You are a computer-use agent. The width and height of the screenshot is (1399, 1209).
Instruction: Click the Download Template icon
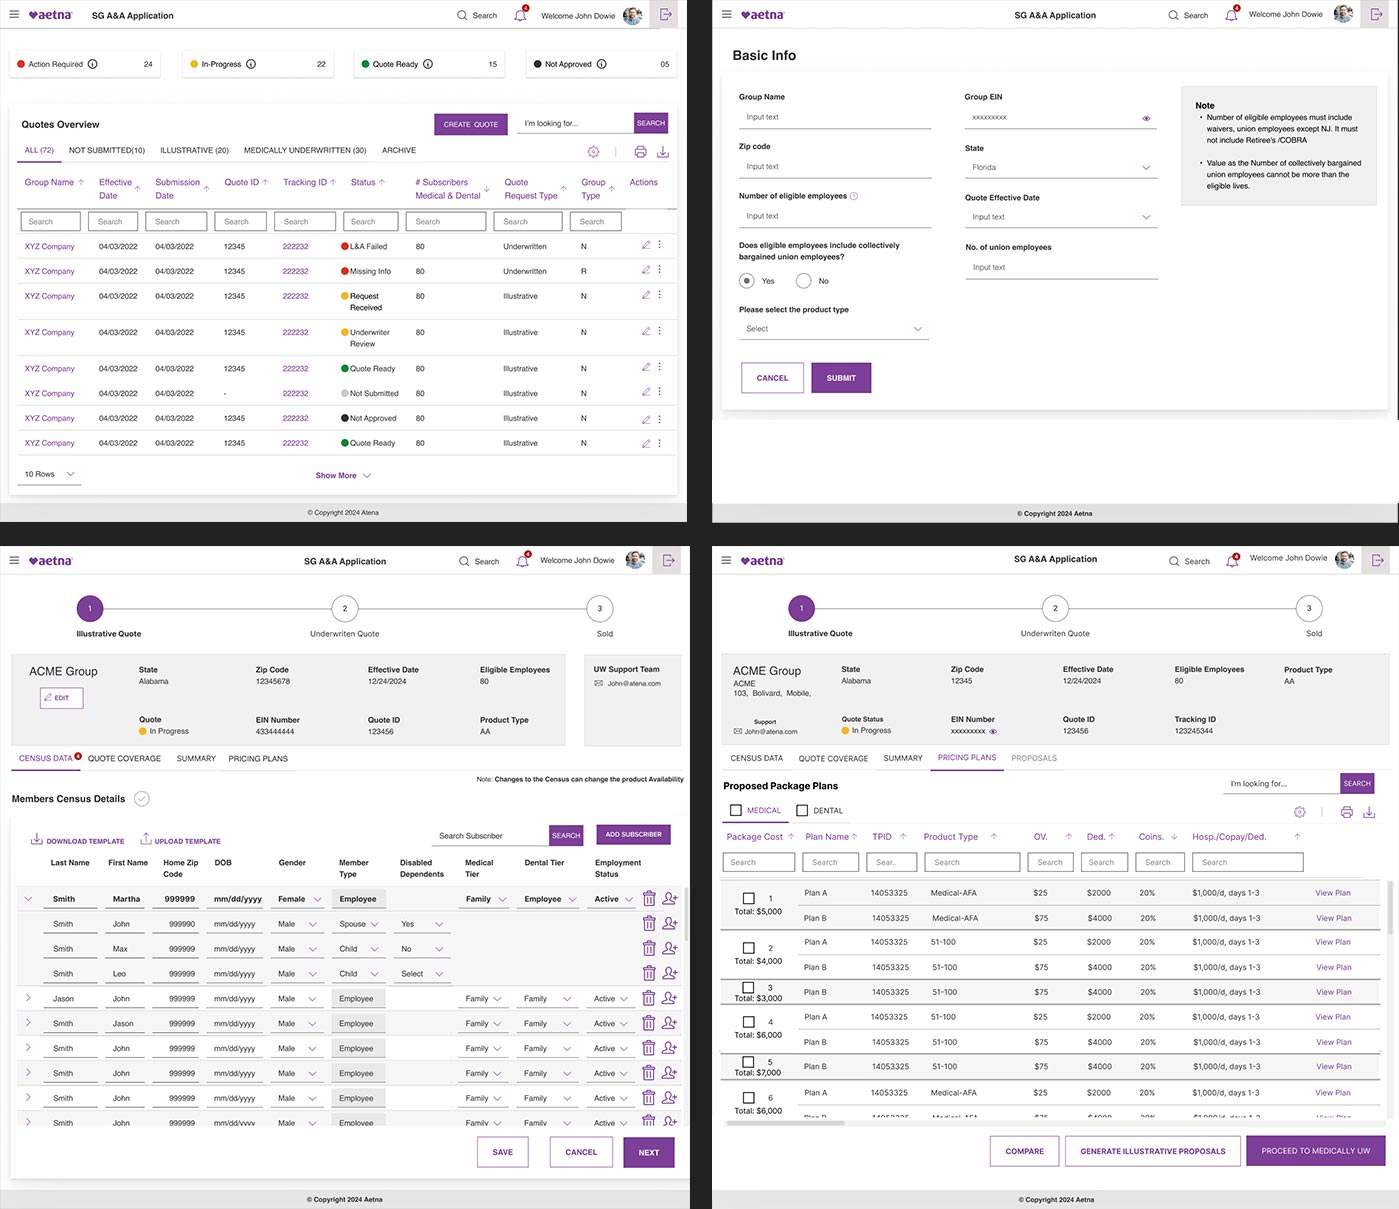click(x=37, y=840)
